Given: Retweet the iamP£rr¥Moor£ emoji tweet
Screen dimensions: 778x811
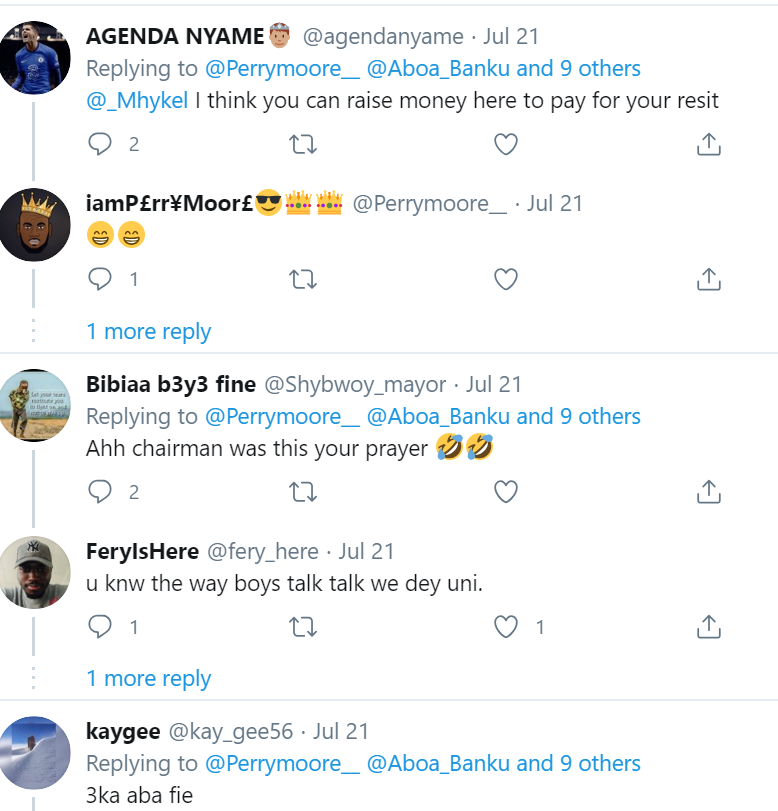Looking at the screenshot, I should 302,280.
